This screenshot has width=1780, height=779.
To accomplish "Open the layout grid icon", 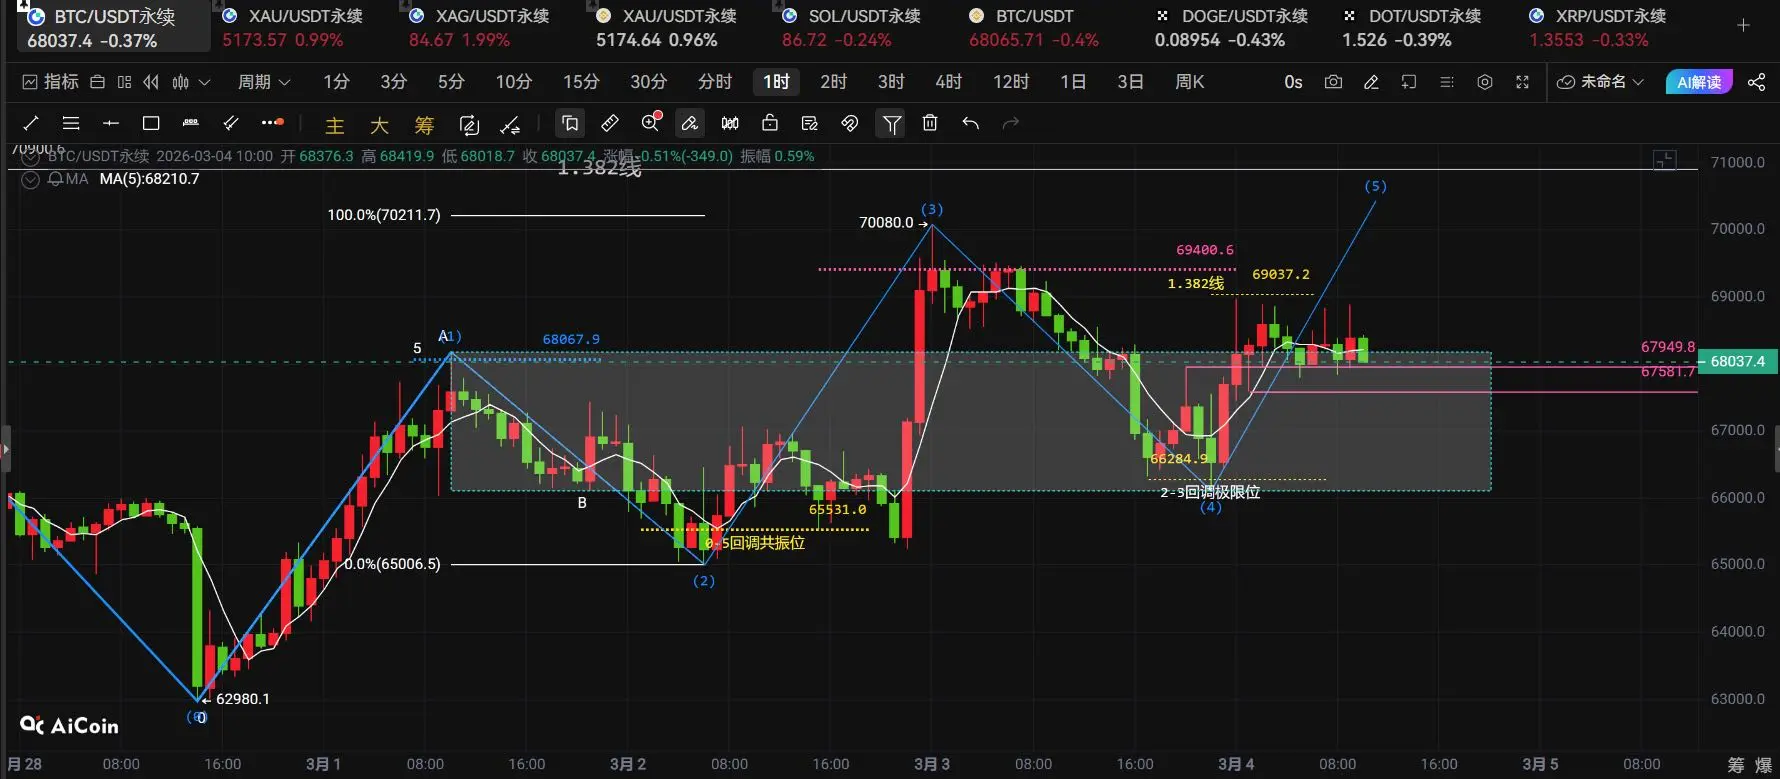I will tap(124, 82).
